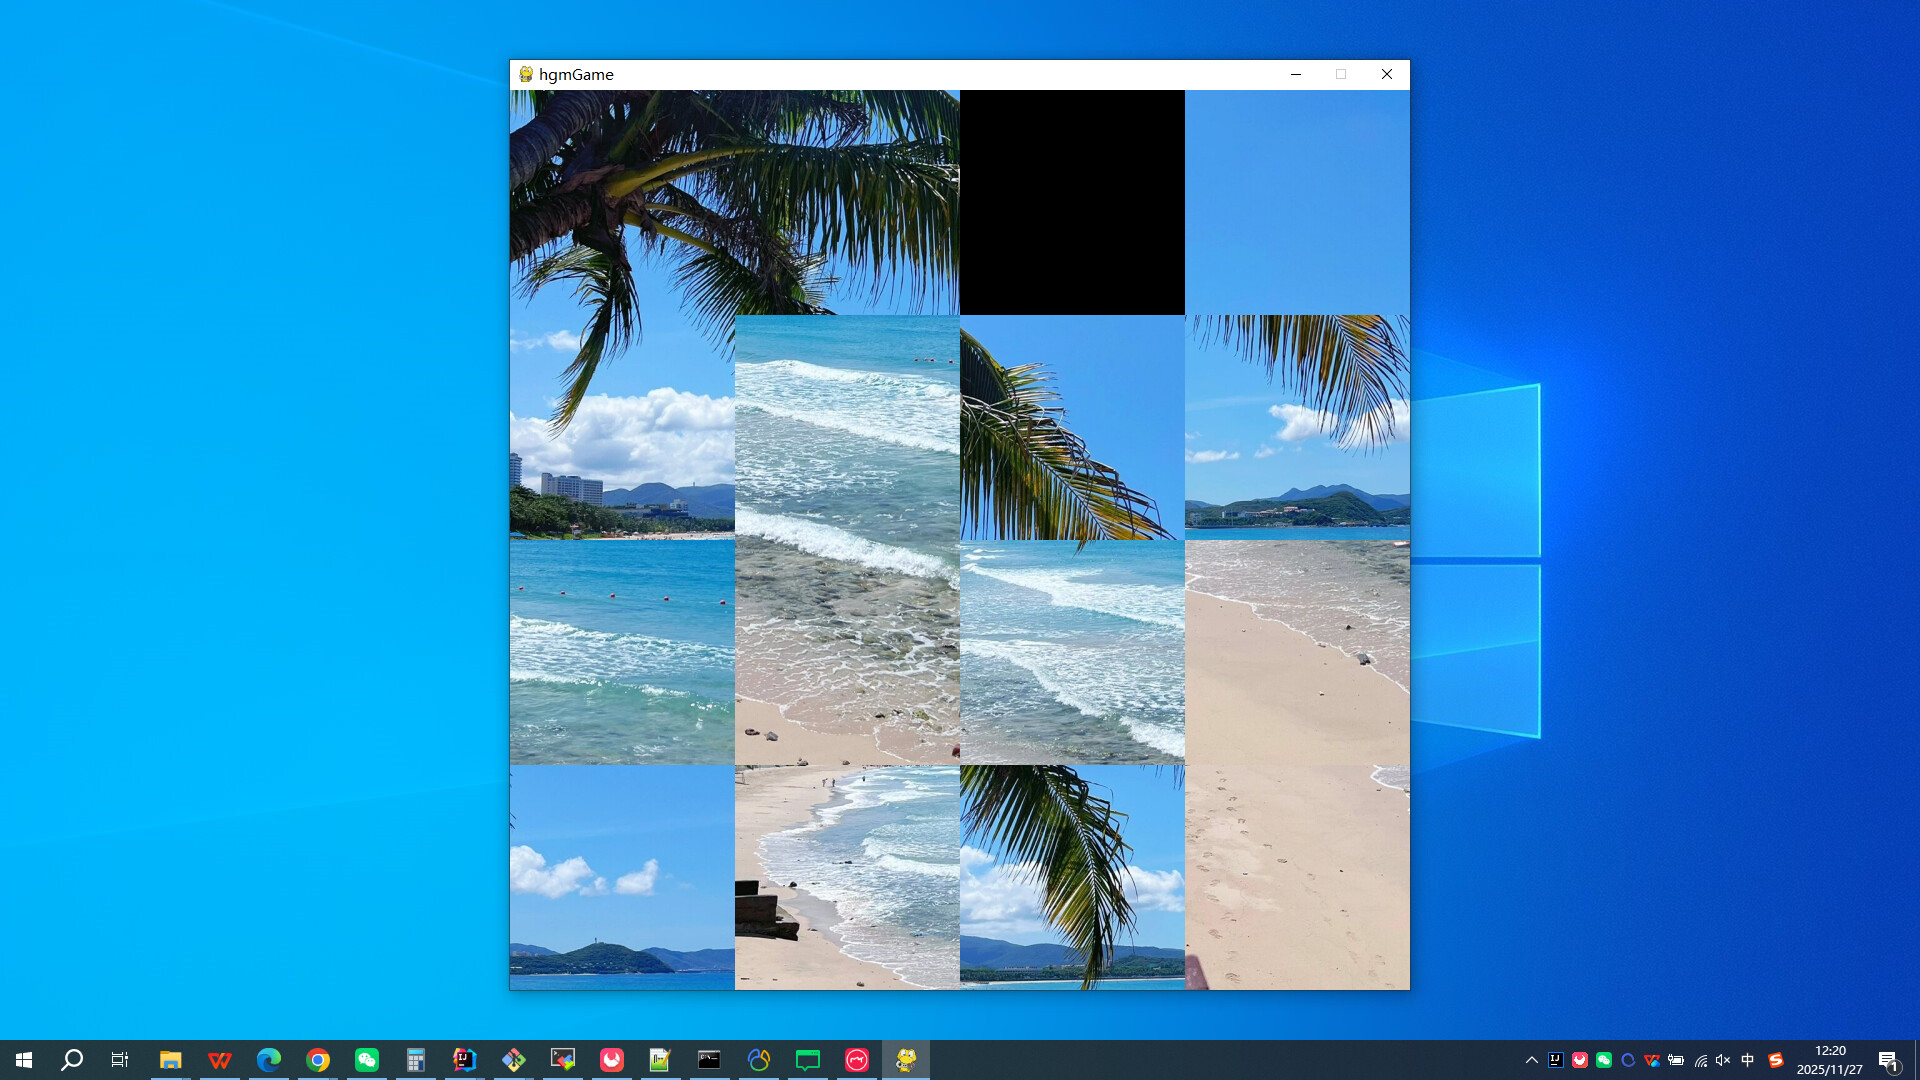
Task: Click the Sogou input icon in the tray
Action: click(x=1775, y=1060)
